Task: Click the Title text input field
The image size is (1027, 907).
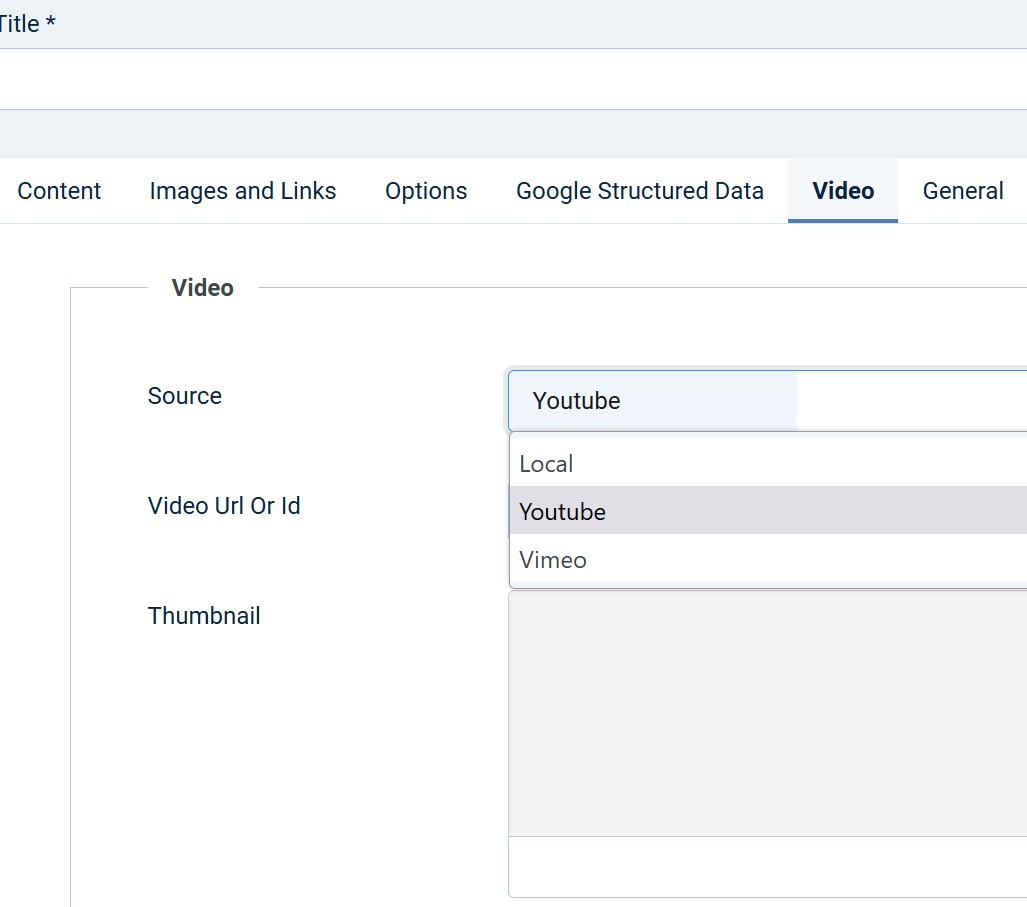Action: tap(512, 79)
